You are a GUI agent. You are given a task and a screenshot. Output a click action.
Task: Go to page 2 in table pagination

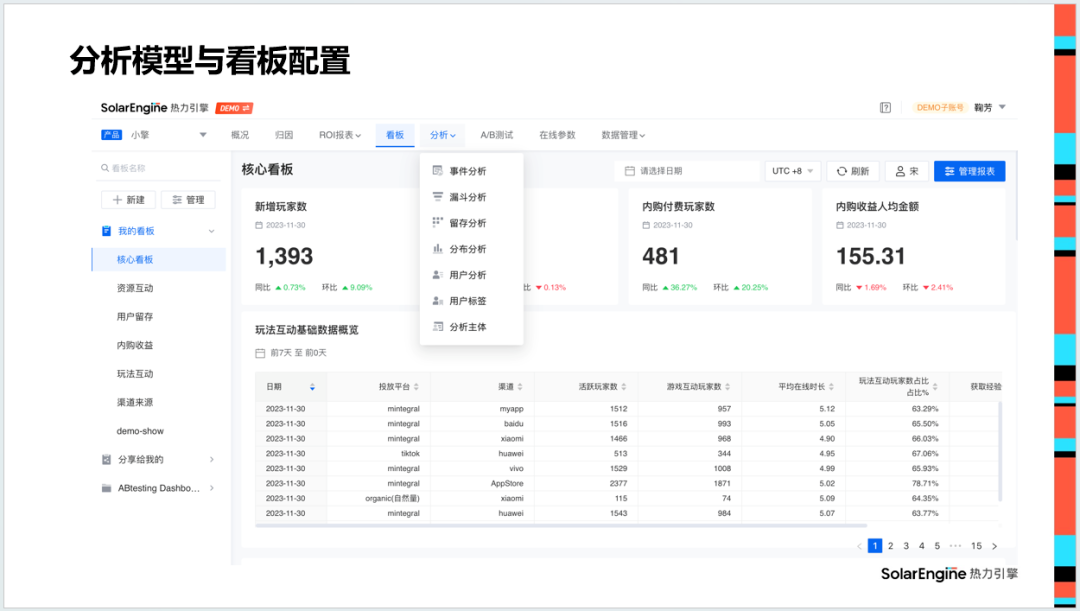pyautogui.click(x=889, y=546)
